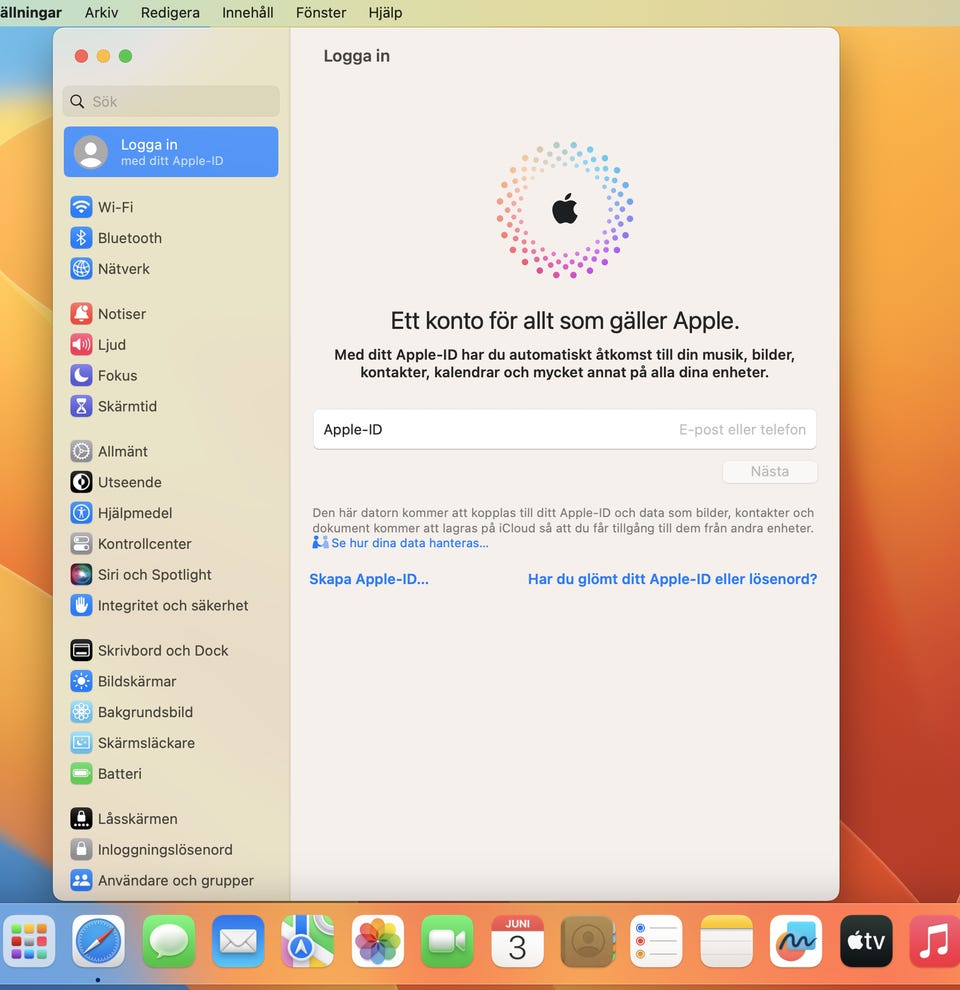
Task: Select the Ljud speaker icon
Action: [81, 345]
